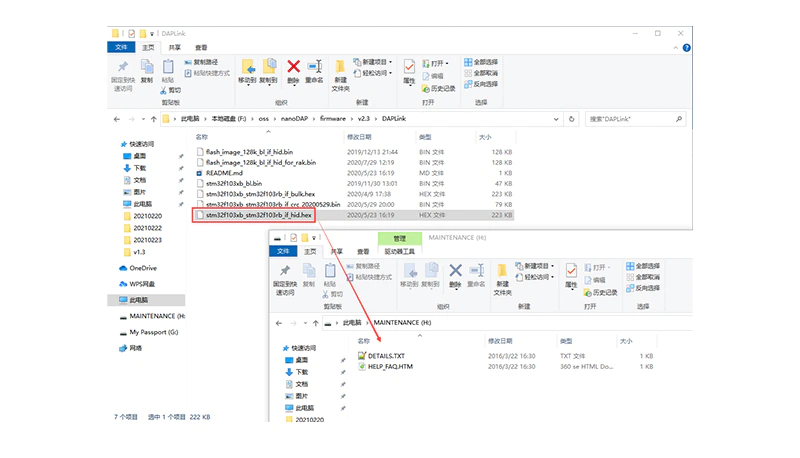Select stm32f103xb_stm32f103rb_if_hid.hex file

254,215
